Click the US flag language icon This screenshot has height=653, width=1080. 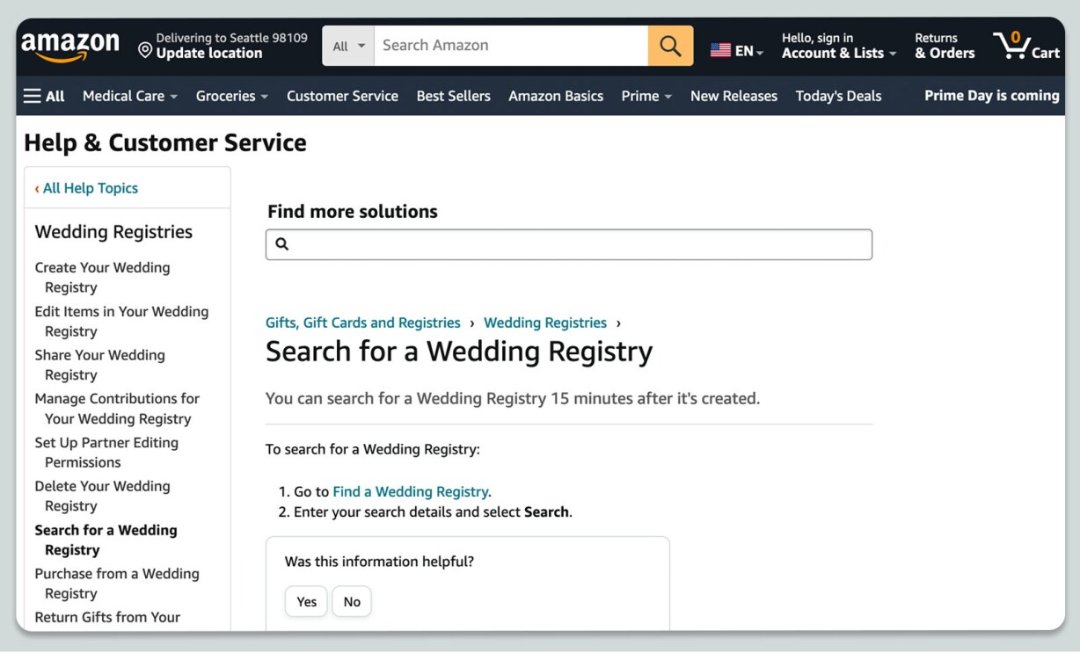pyautogui.click(x=720, y=50)
